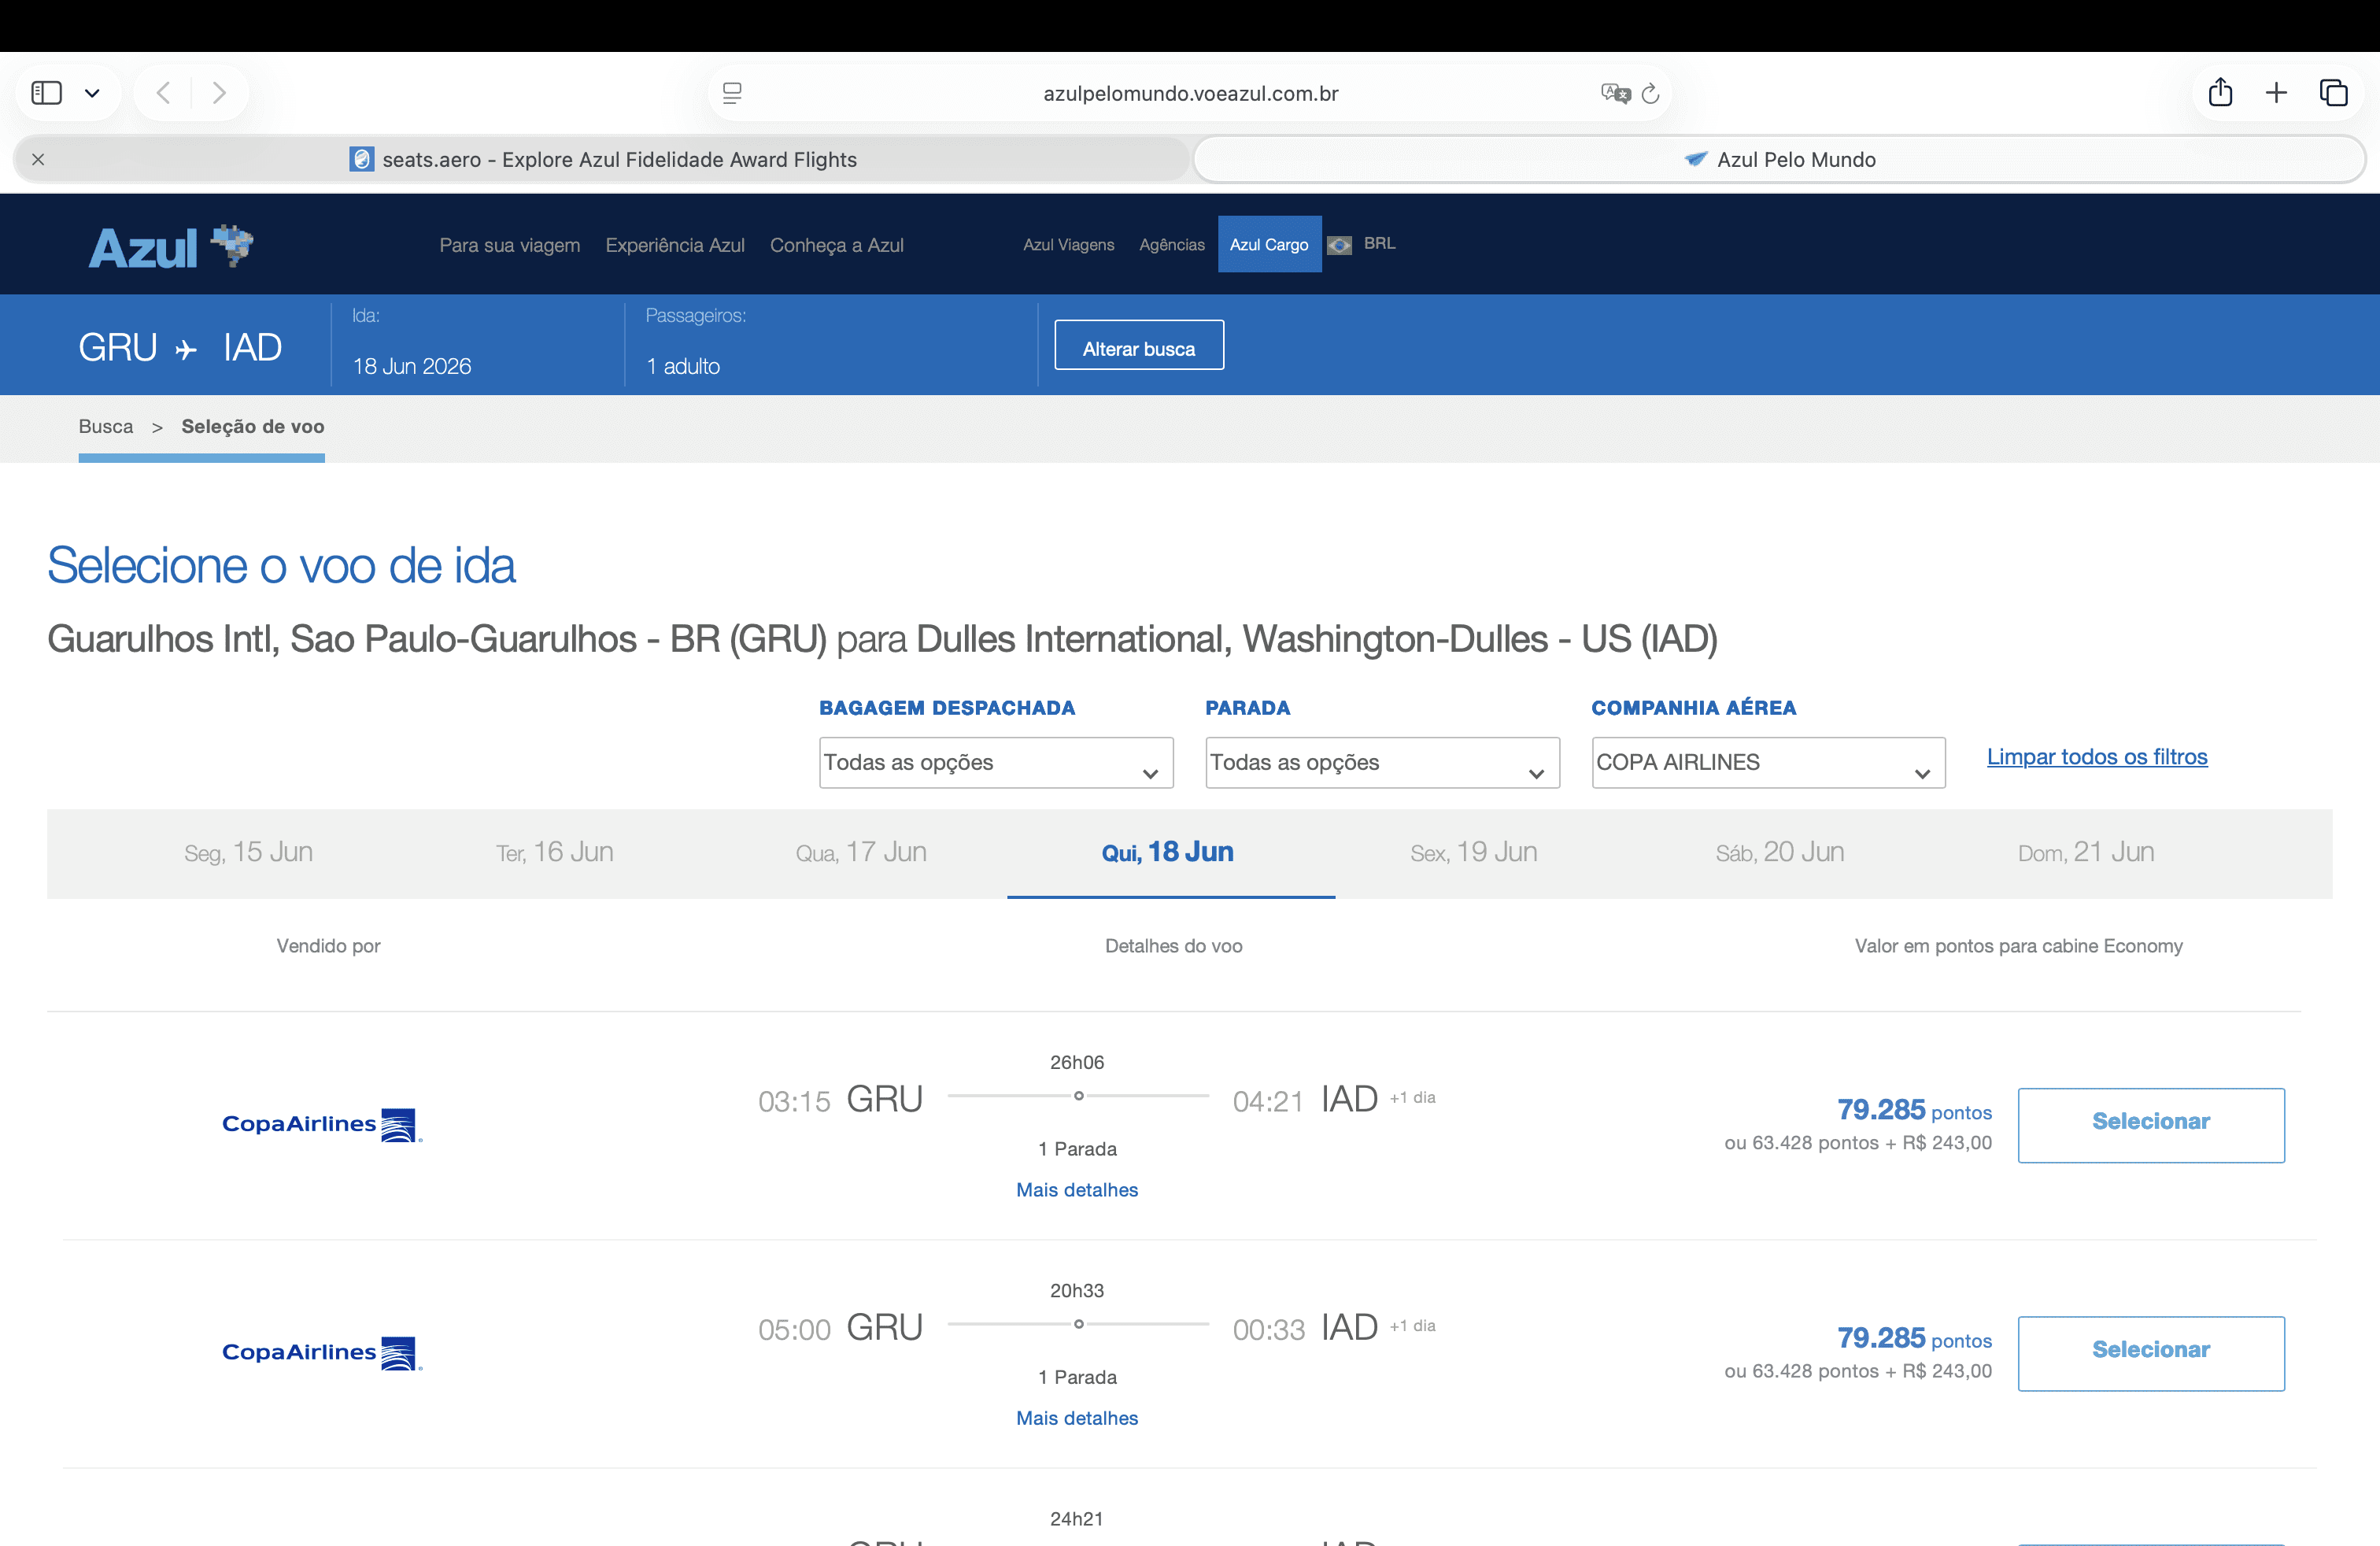The width and height of the screenshot is (2380, 1546).
Task: Switch to the Azul Pelo Mundo tab
Action: pos(1780,159)
